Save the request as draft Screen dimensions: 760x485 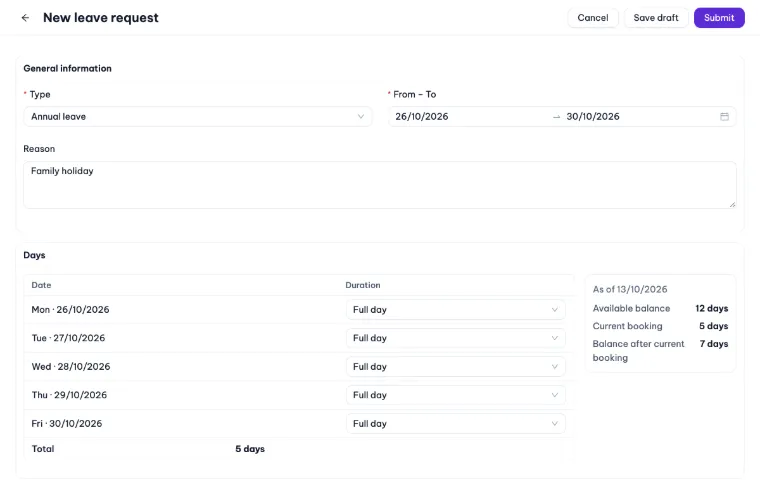[x=656, y=18]
